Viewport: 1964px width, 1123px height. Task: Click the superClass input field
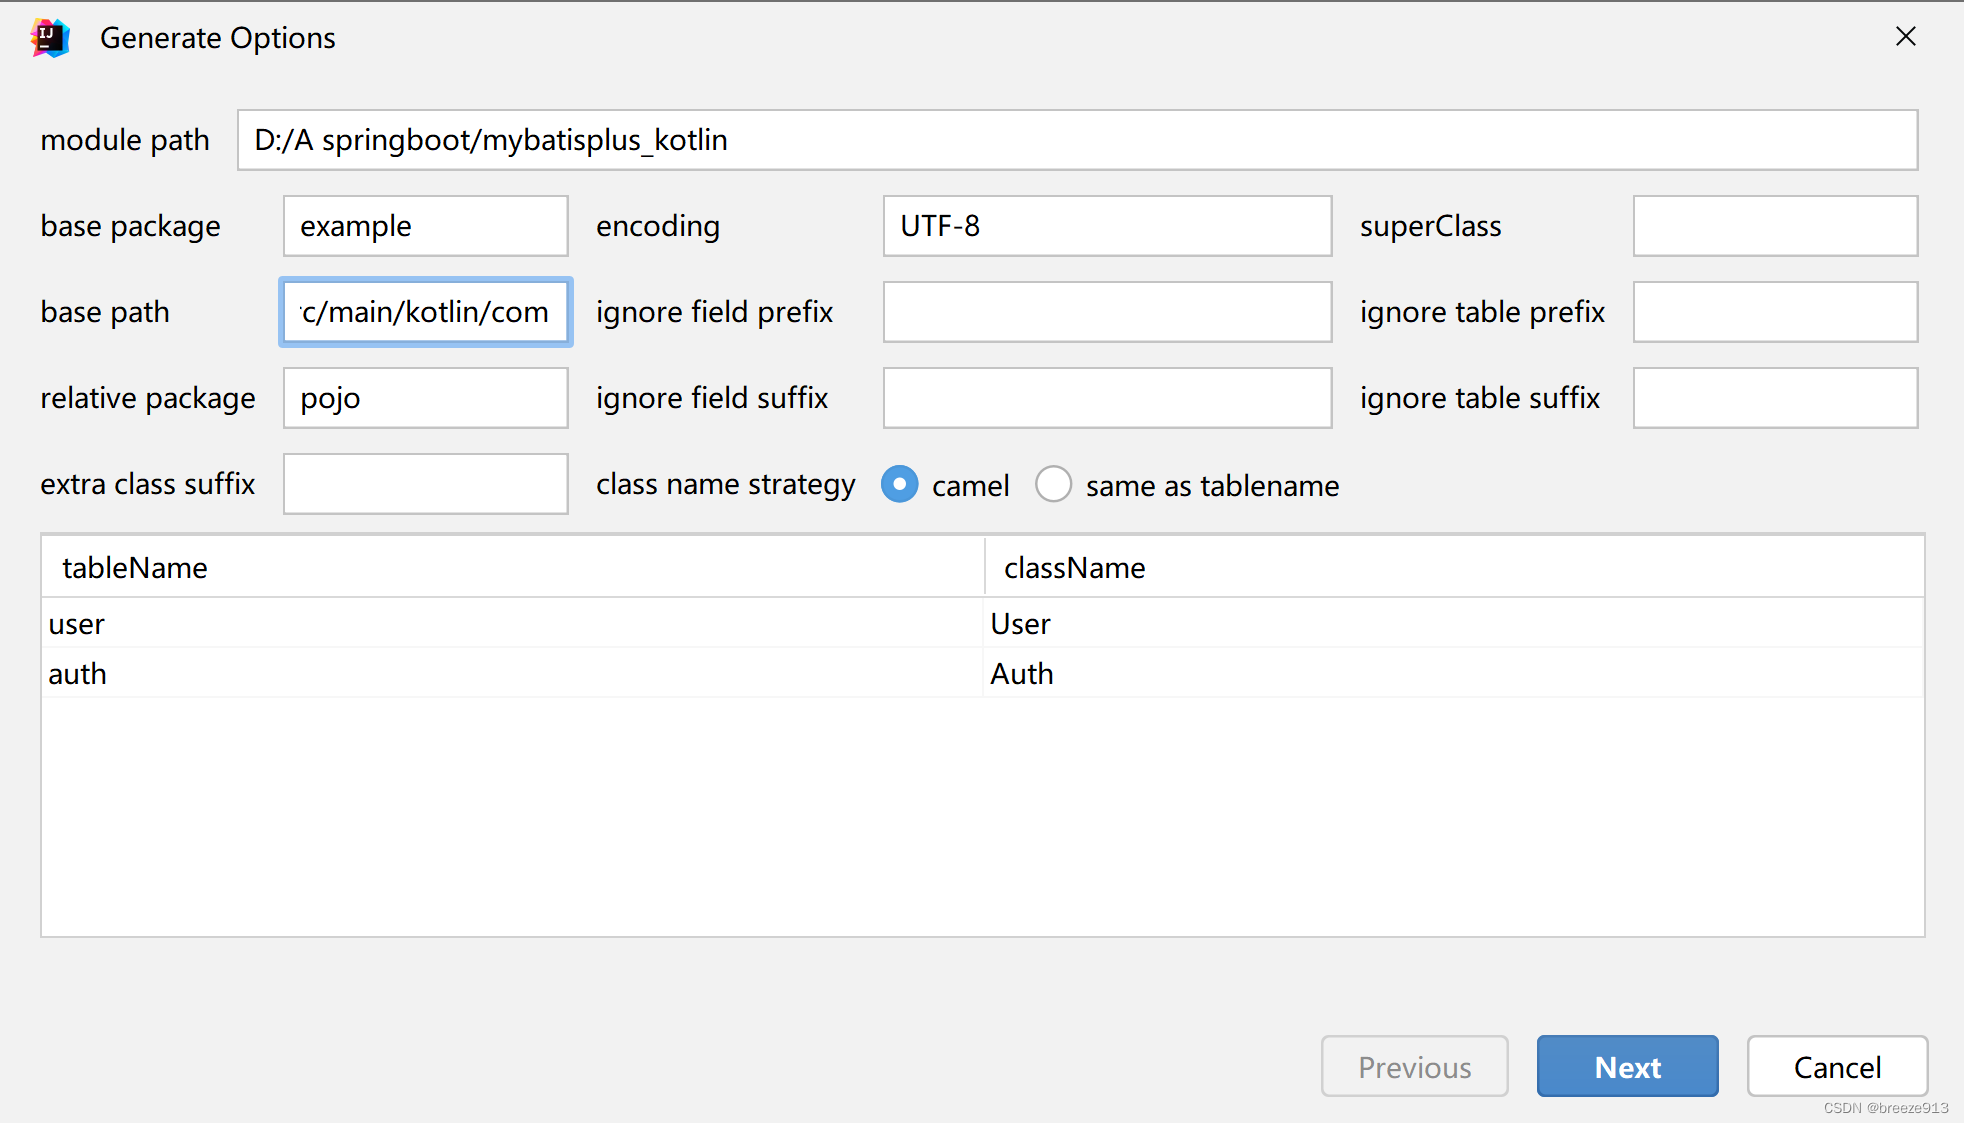[x=1774, y=226]
